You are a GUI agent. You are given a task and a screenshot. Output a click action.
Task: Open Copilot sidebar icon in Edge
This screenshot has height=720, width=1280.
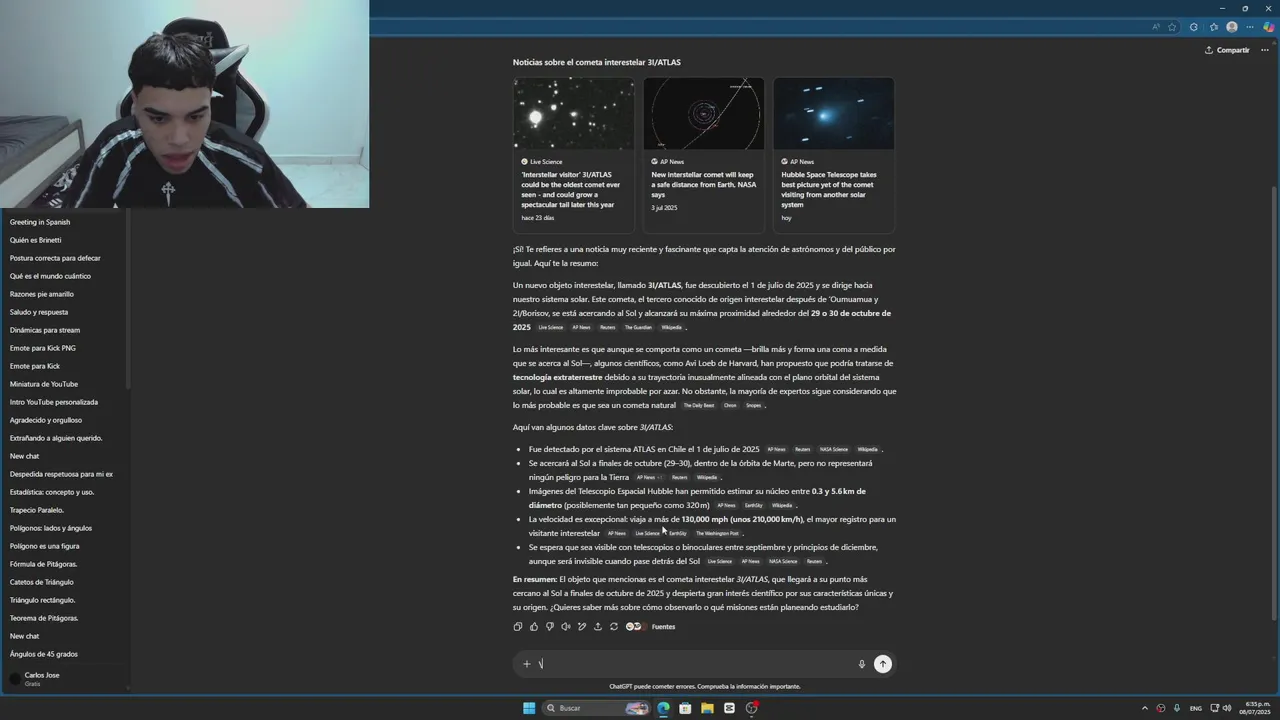pyautogui.click(x=1268, y=27)
